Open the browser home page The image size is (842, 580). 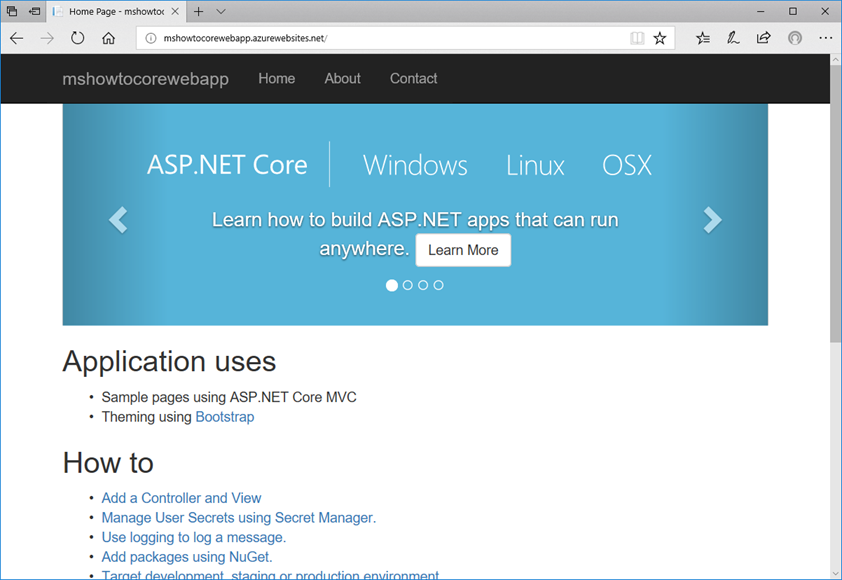(x=108, y=38)
